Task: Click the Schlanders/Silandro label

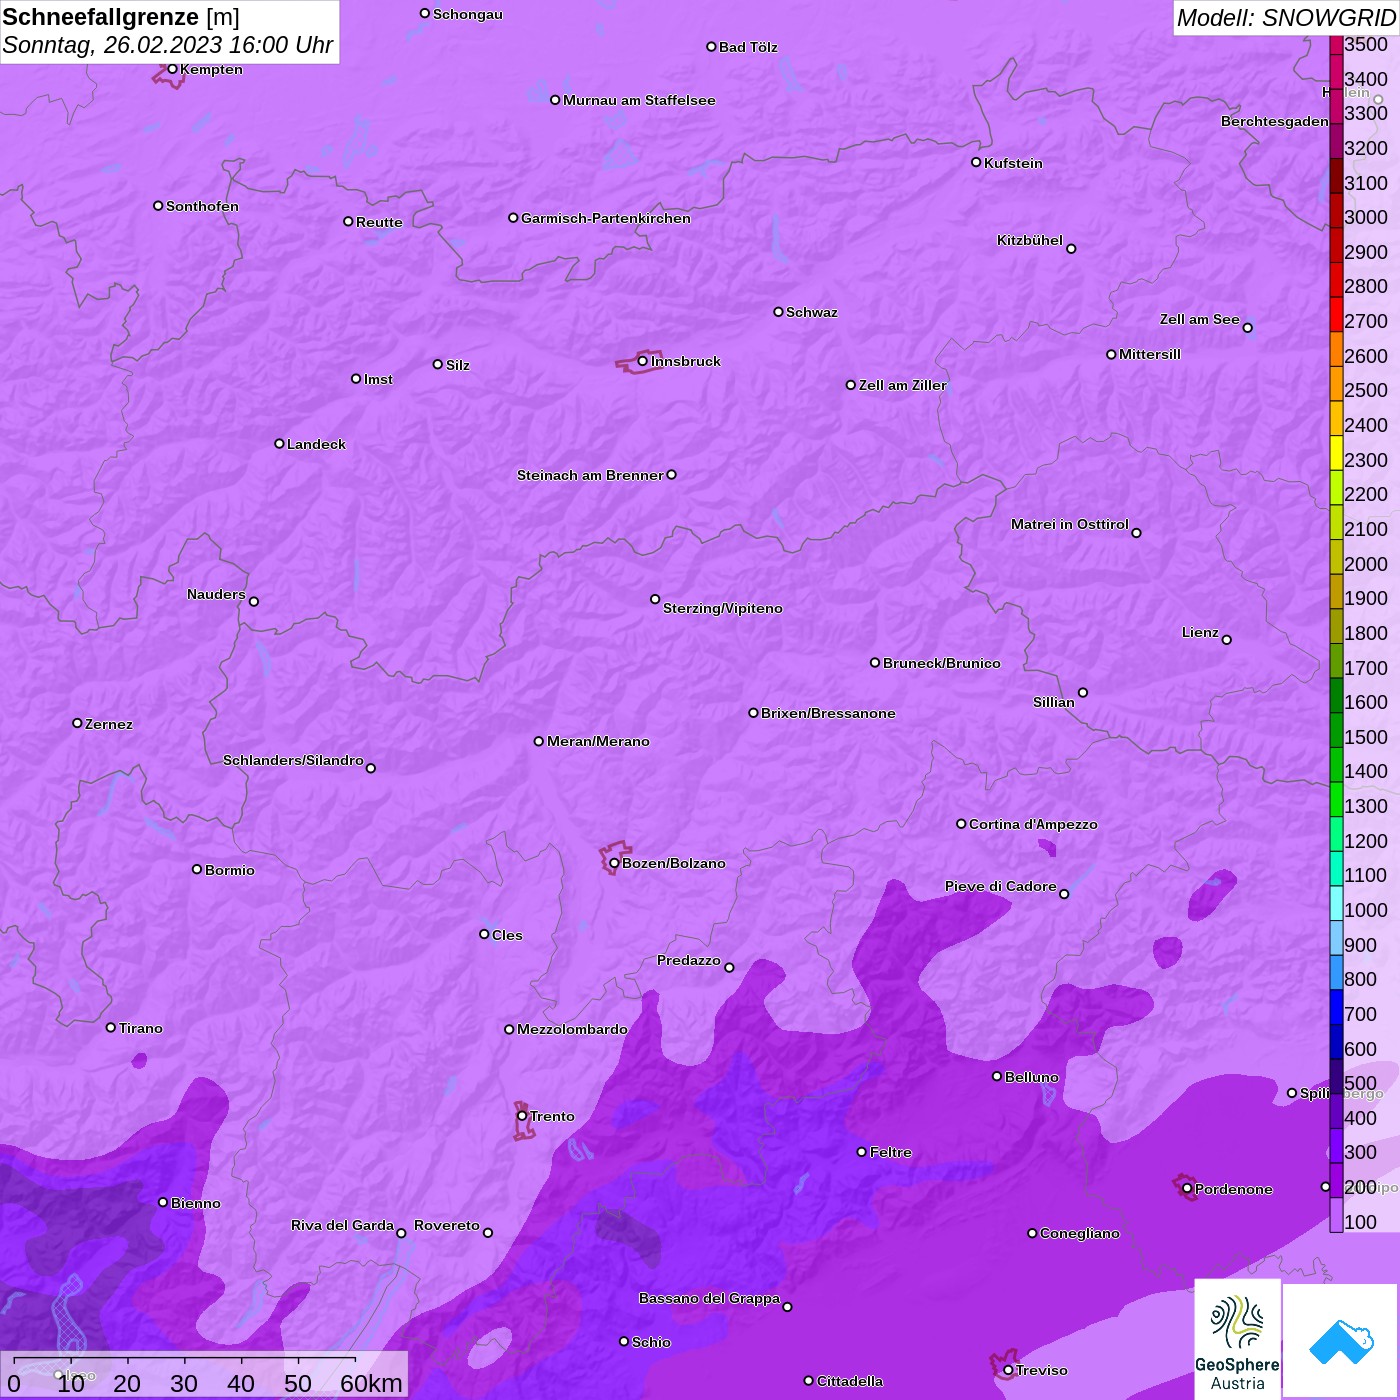Action: click(293, 760)
